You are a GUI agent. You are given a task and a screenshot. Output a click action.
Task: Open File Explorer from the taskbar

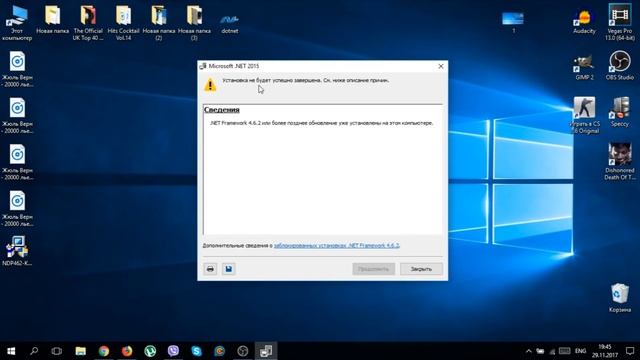point(80,351)
